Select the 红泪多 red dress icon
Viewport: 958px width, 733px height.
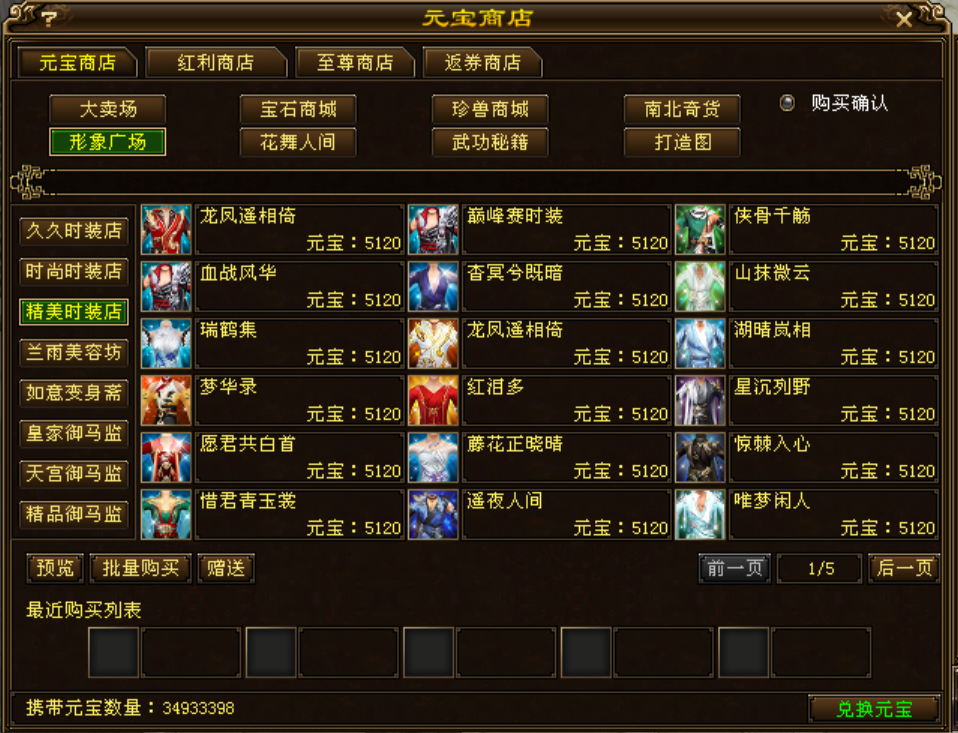pos(433,401)
